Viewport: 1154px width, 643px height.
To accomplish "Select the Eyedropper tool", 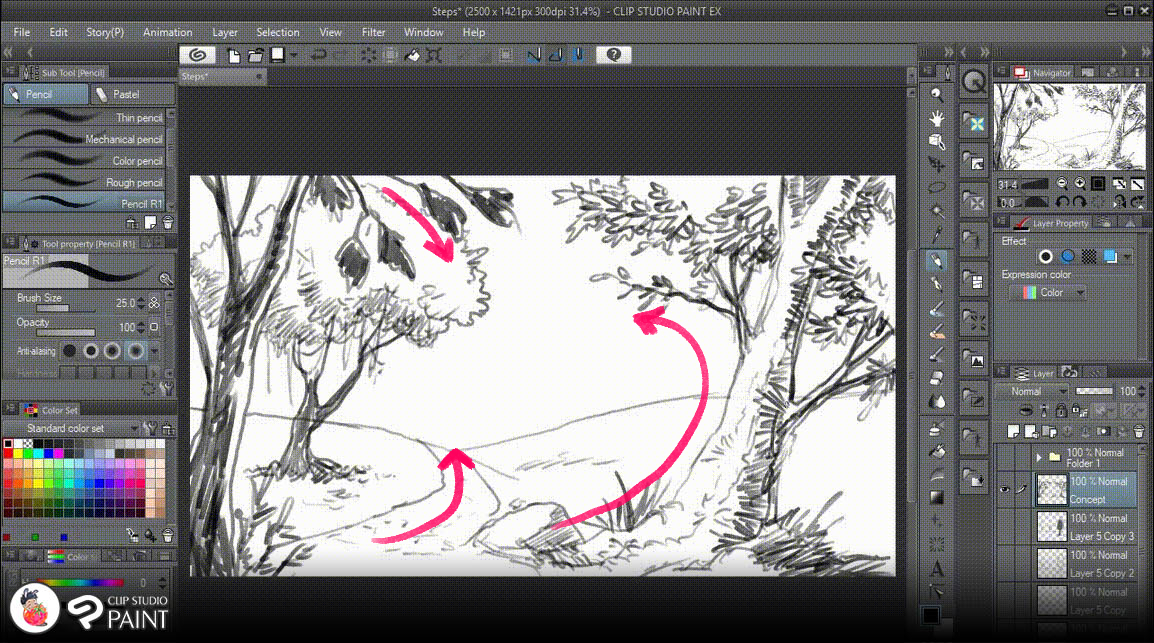I will click(x=936, y=235).
